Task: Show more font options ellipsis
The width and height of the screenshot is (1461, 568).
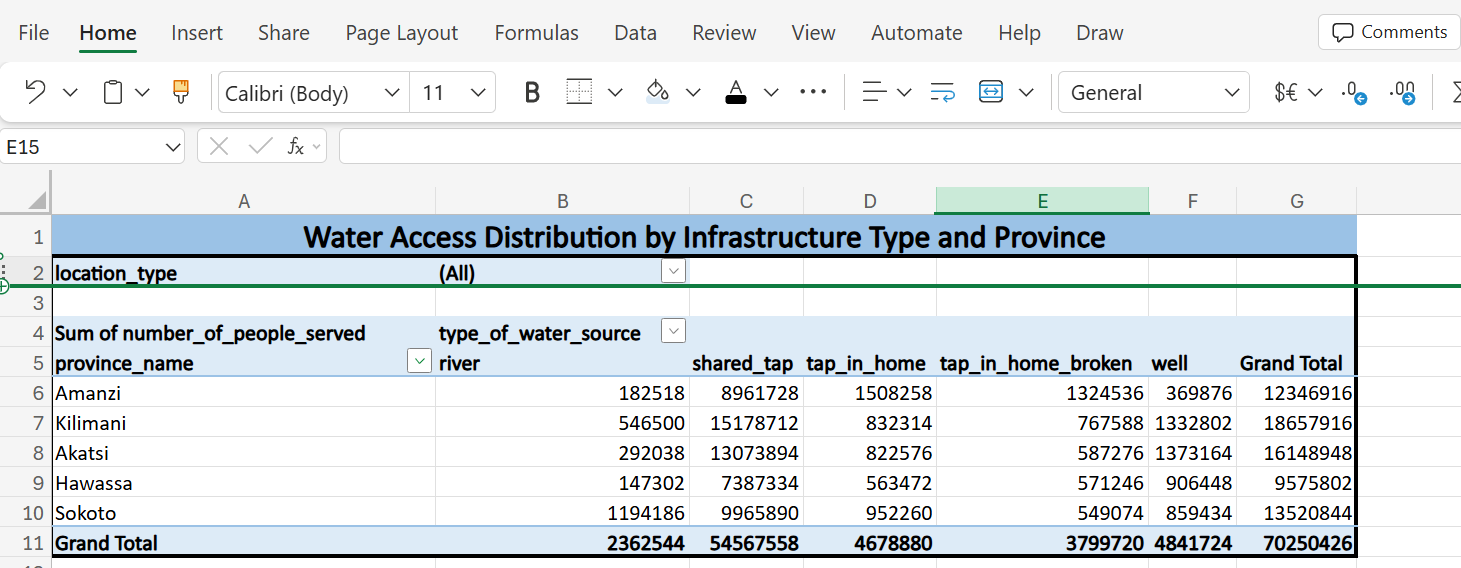Action: coord(813,92)
